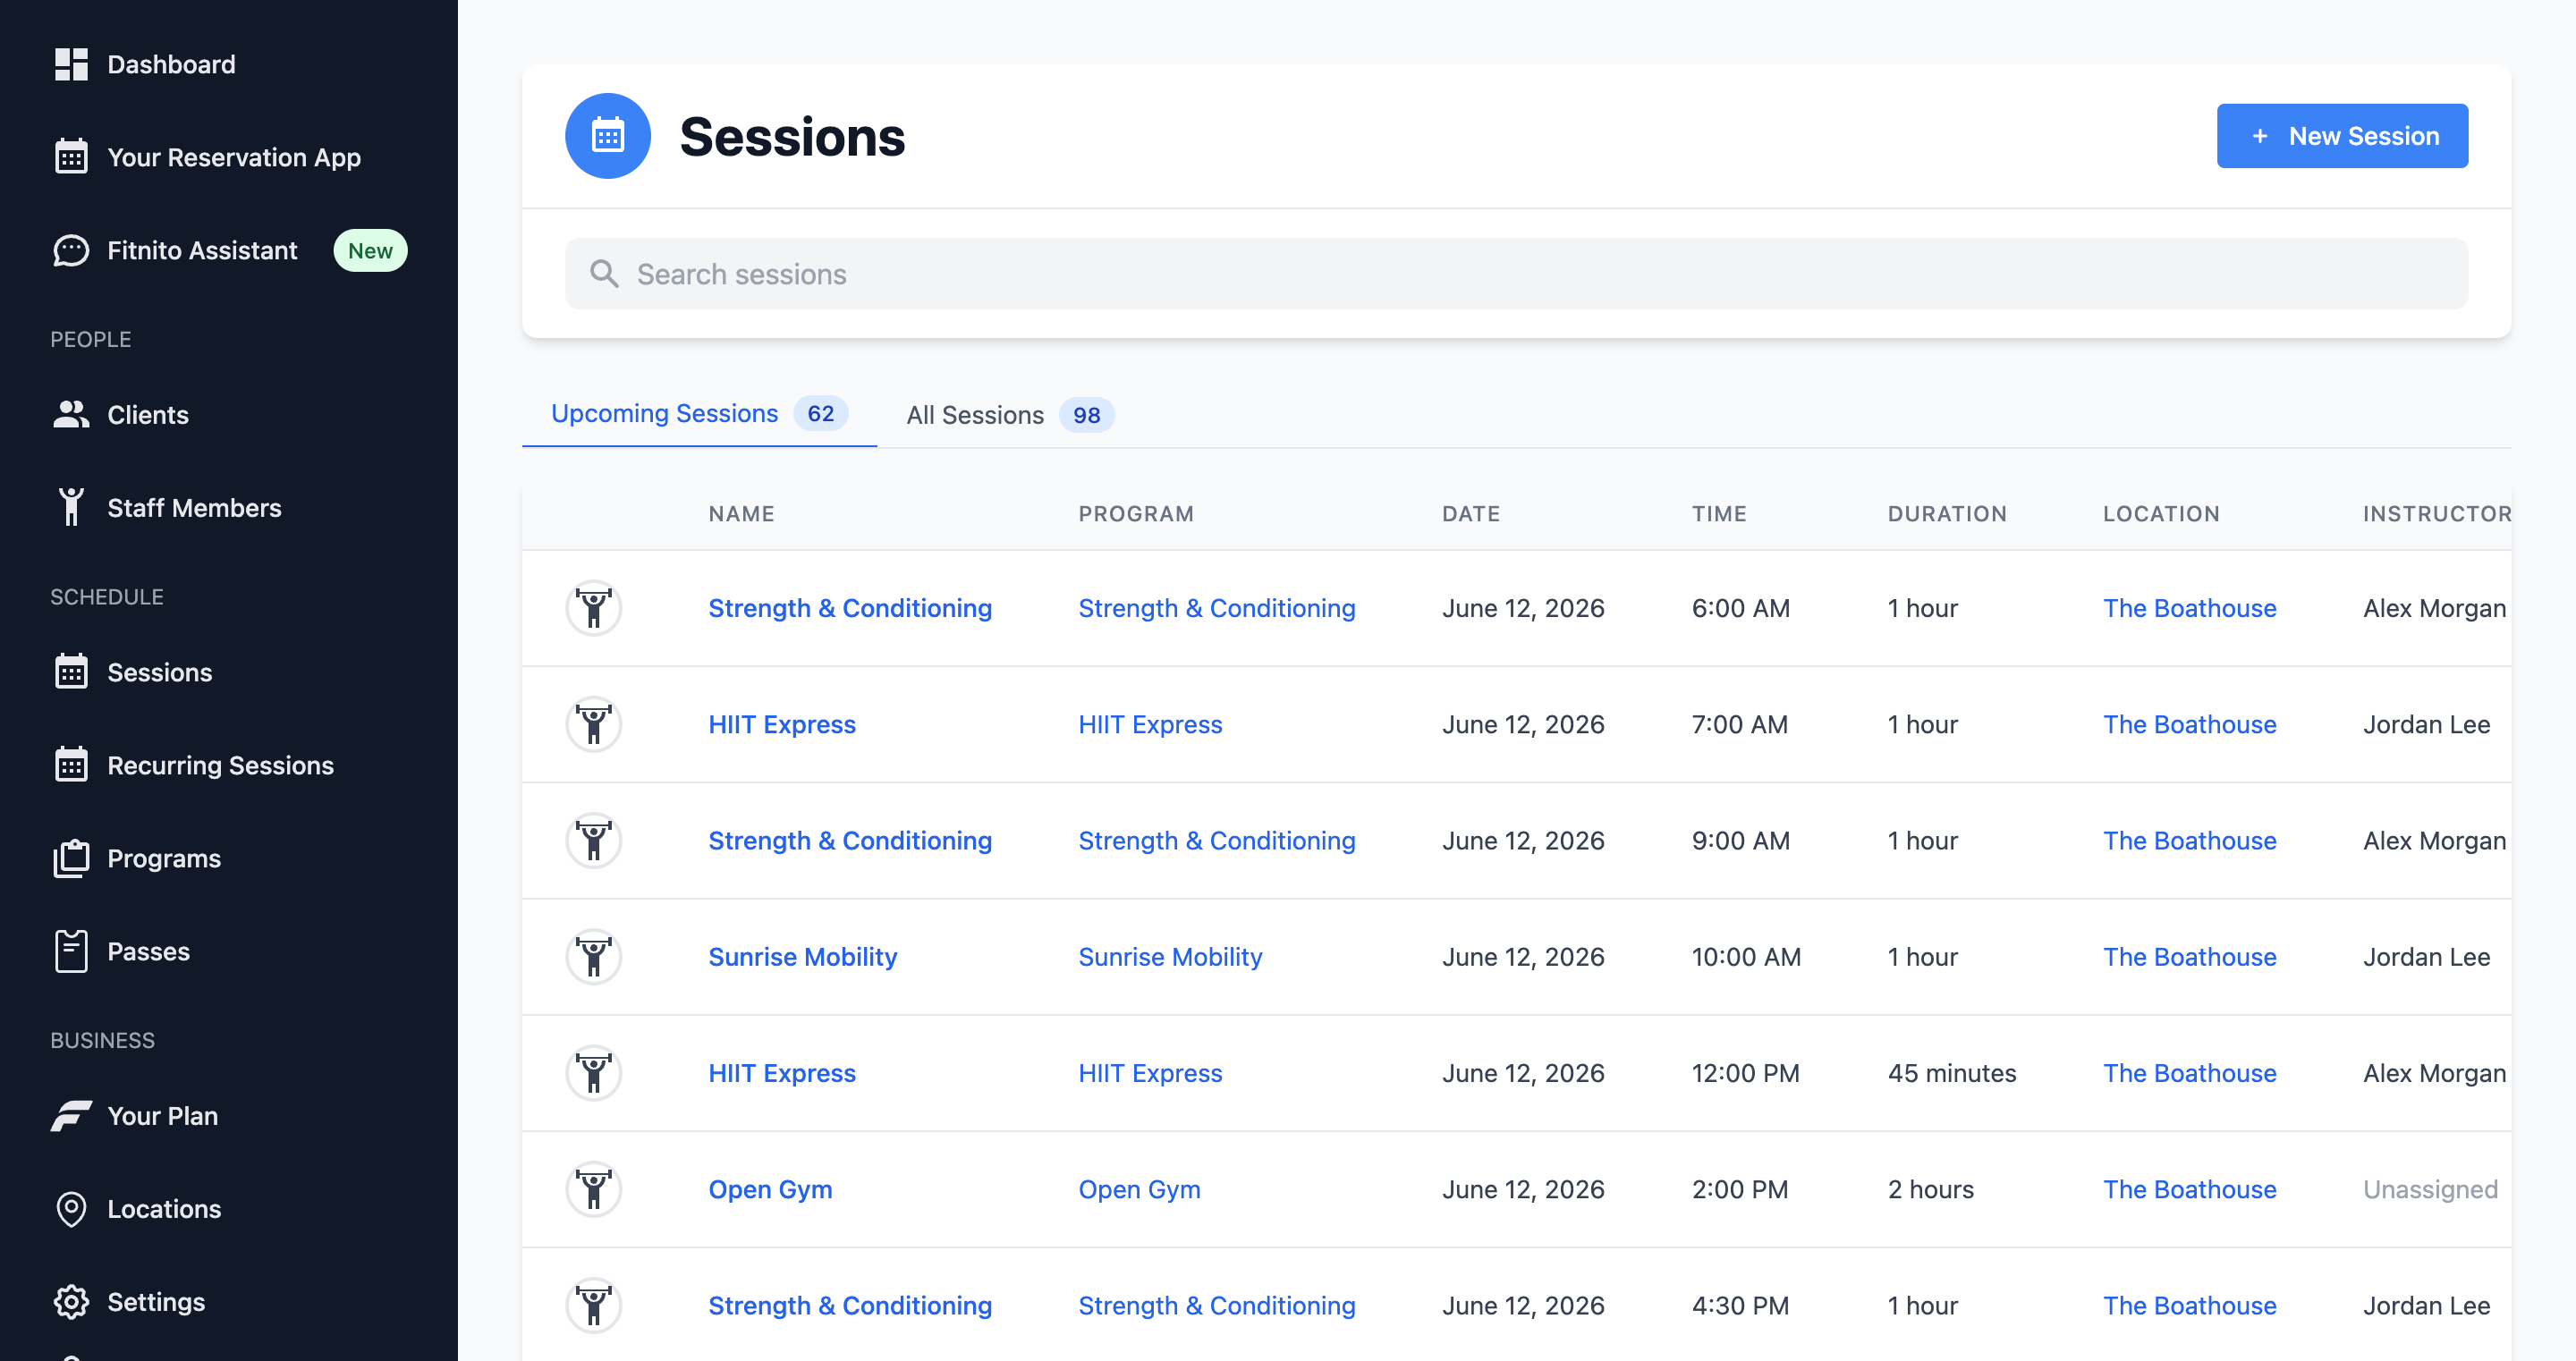Click the Unassigned instructor text

(2430, 1189)
